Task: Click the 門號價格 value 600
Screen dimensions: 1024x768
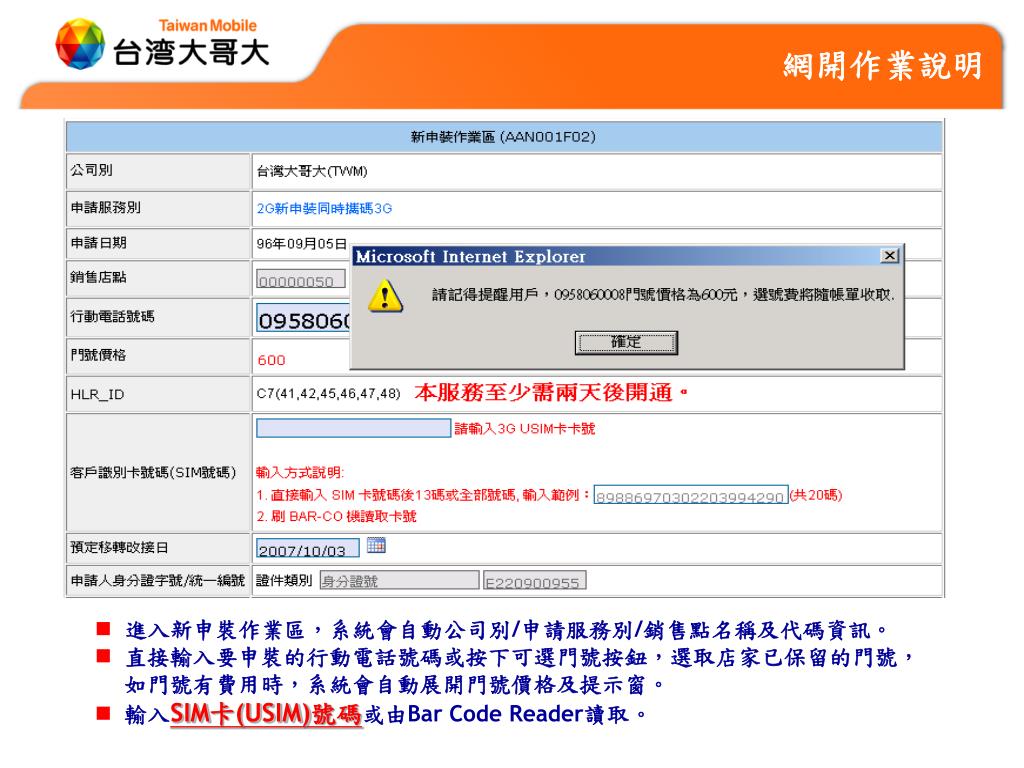Action: coord(271,360)
